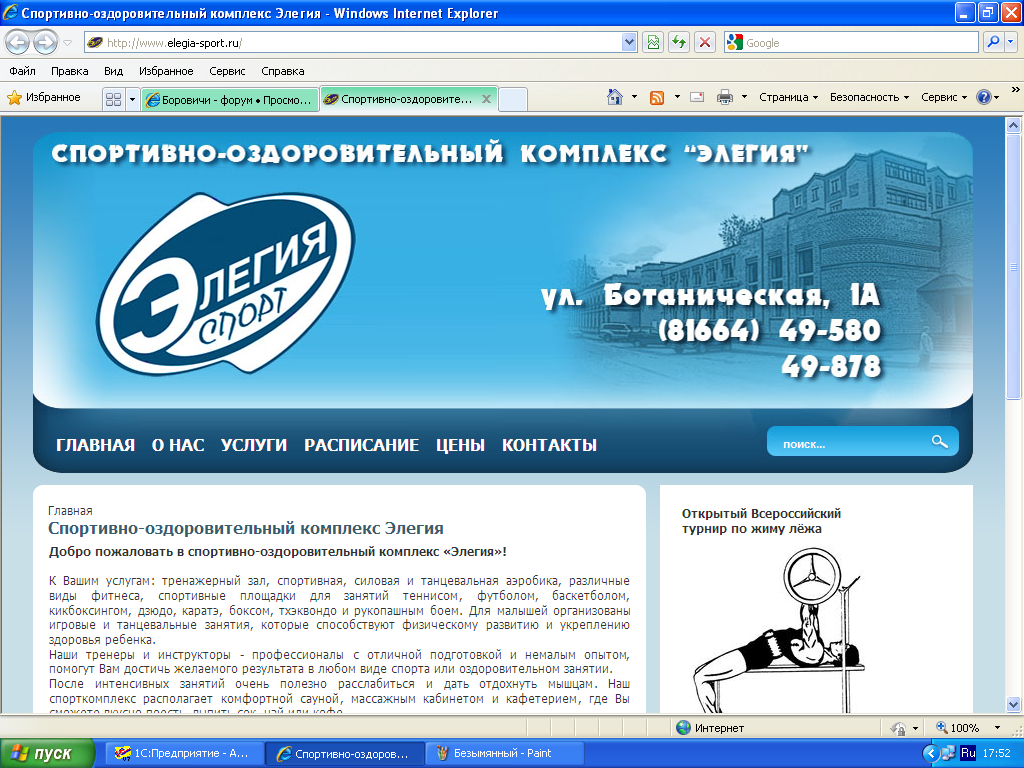
Task: Click the Интернет zone status indicator
Action: click(711, 728)
